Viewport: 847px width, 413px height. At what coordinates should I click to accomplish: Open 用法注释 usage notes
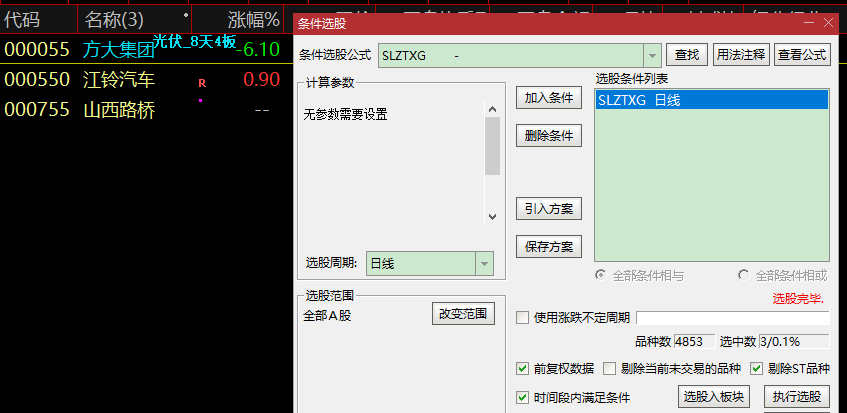click(x=741, y=55)
